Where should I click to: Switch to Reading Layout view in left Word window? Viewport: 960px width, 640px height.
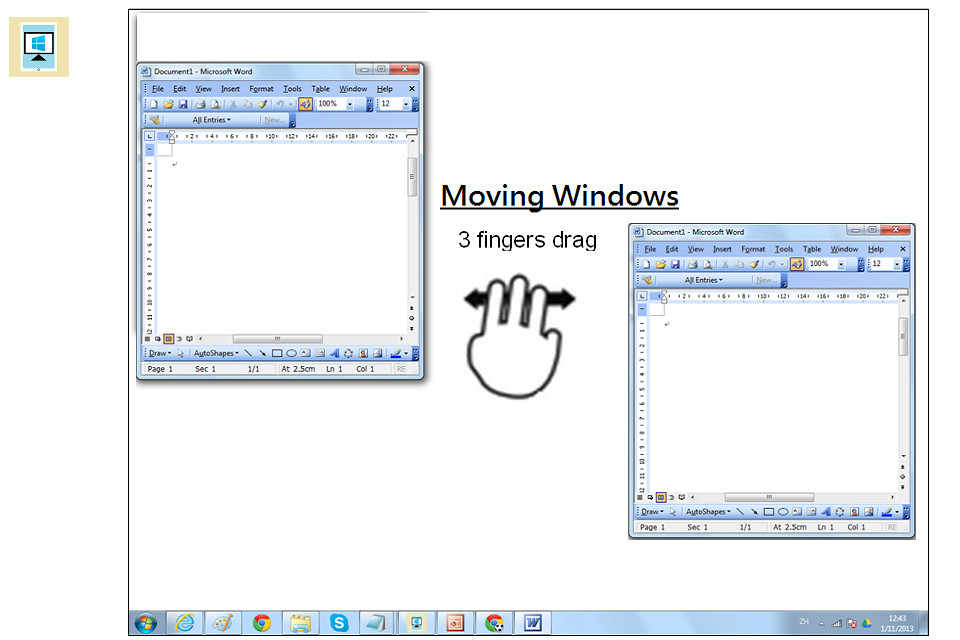[x=189, y=339]
